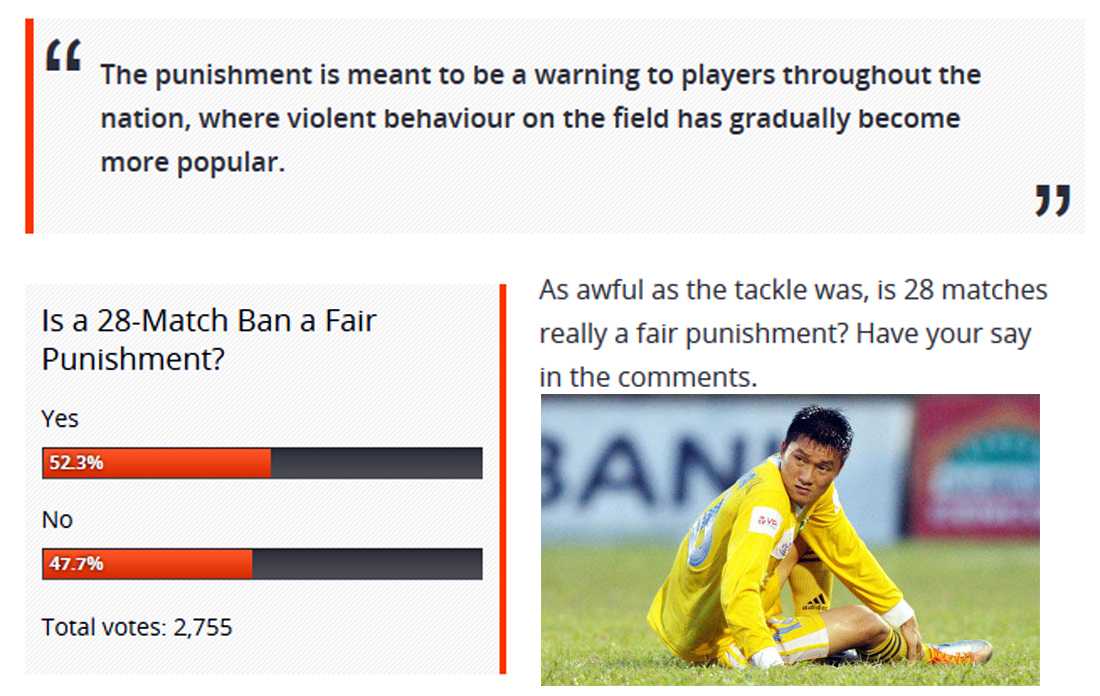This screenshot has width=1100, height=696.
Task: Click the sponsor badge on yellow jersey
Action: click(767, 520)
